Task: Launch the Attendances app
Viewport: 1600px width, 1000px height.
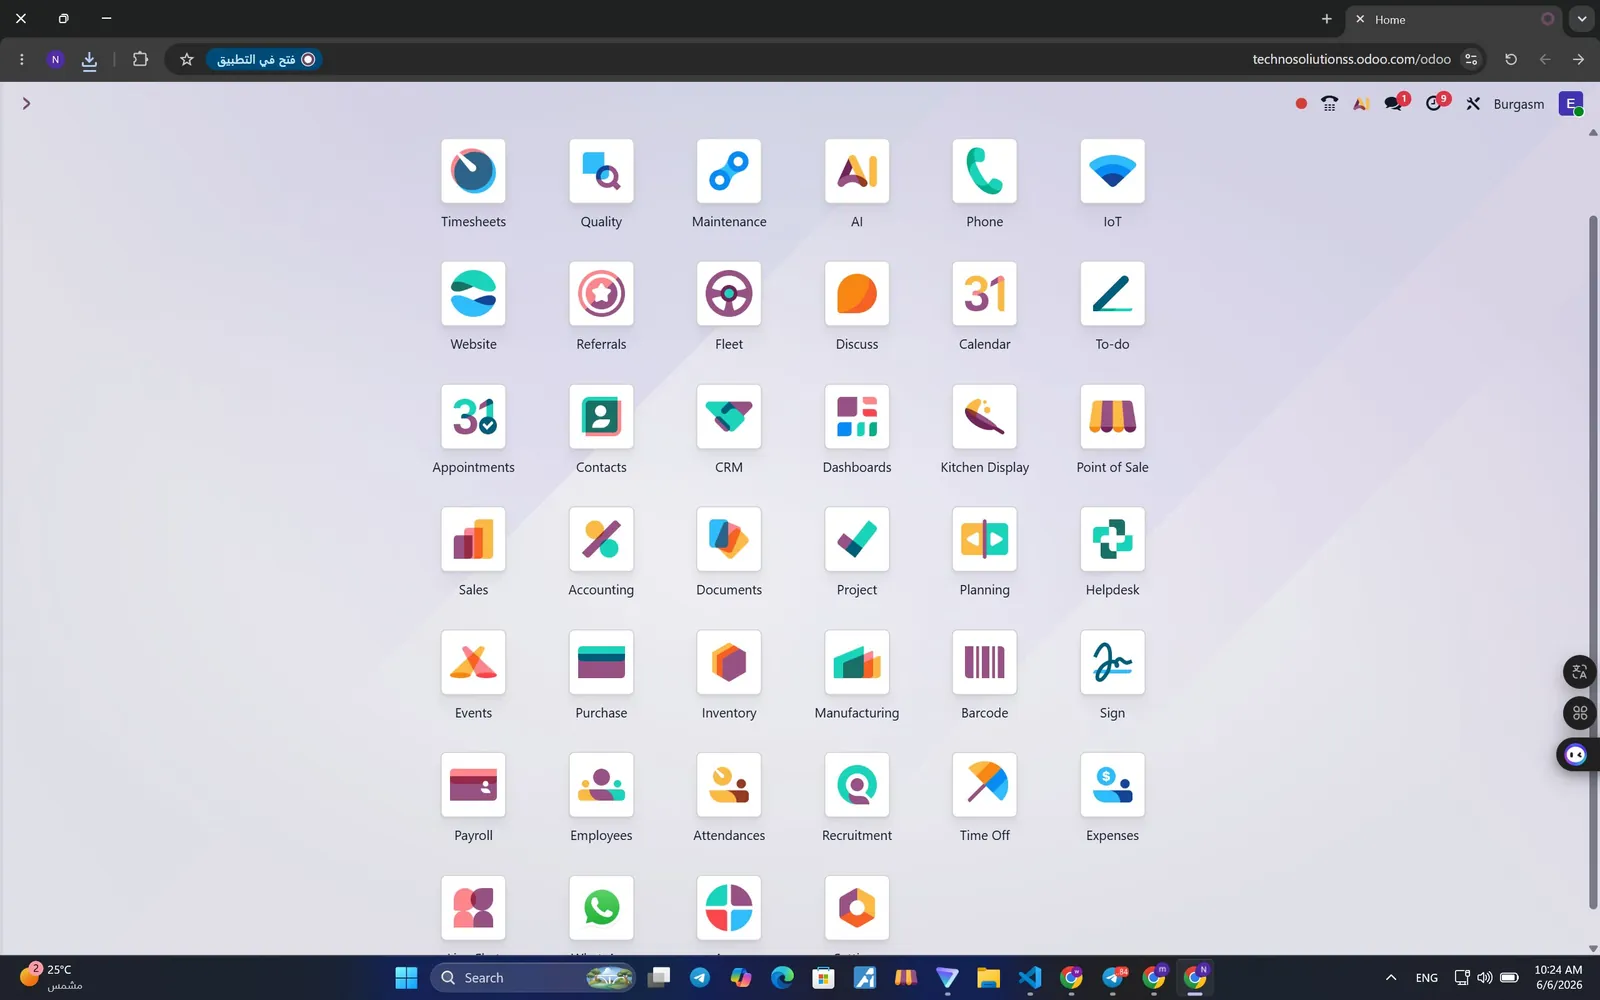Action: (x=729, y=786)
